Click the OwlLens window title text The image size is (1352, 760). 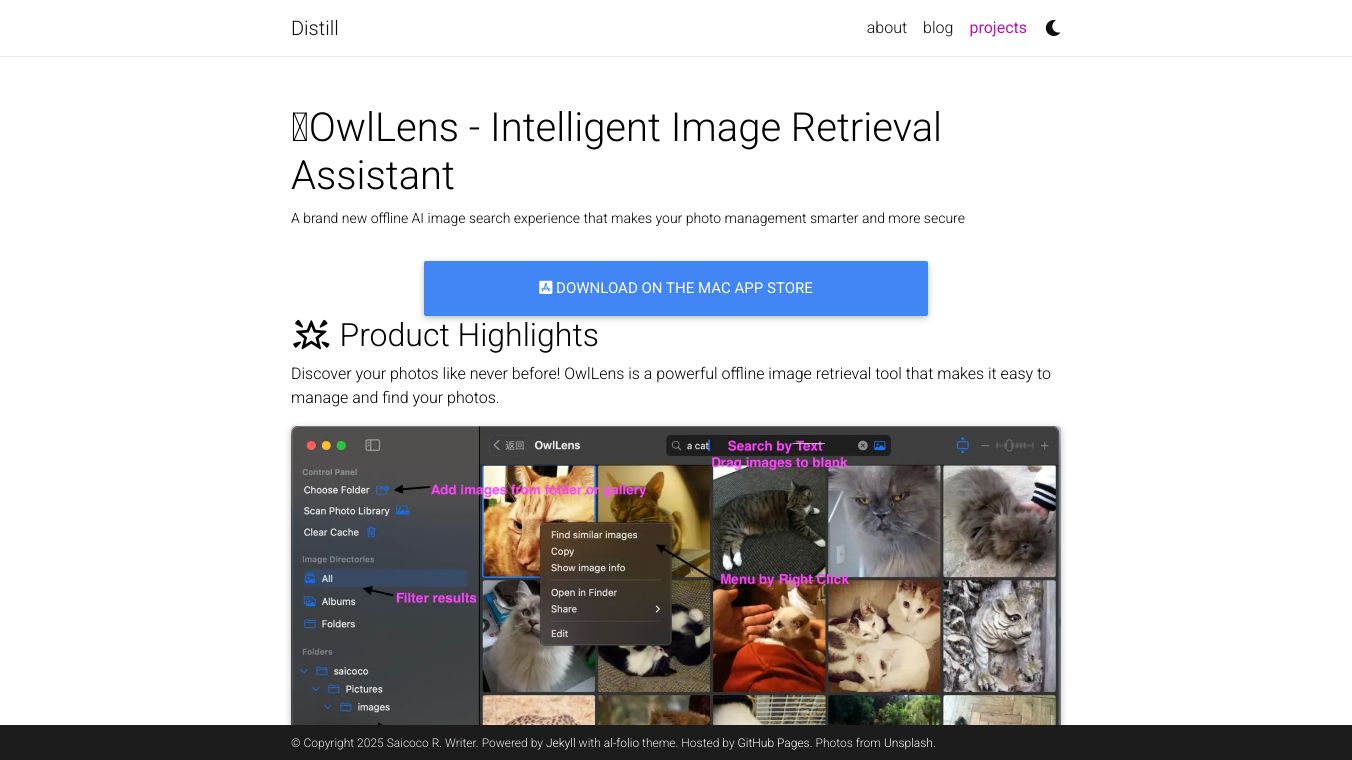pyautogui.click(x=557, y=445)
